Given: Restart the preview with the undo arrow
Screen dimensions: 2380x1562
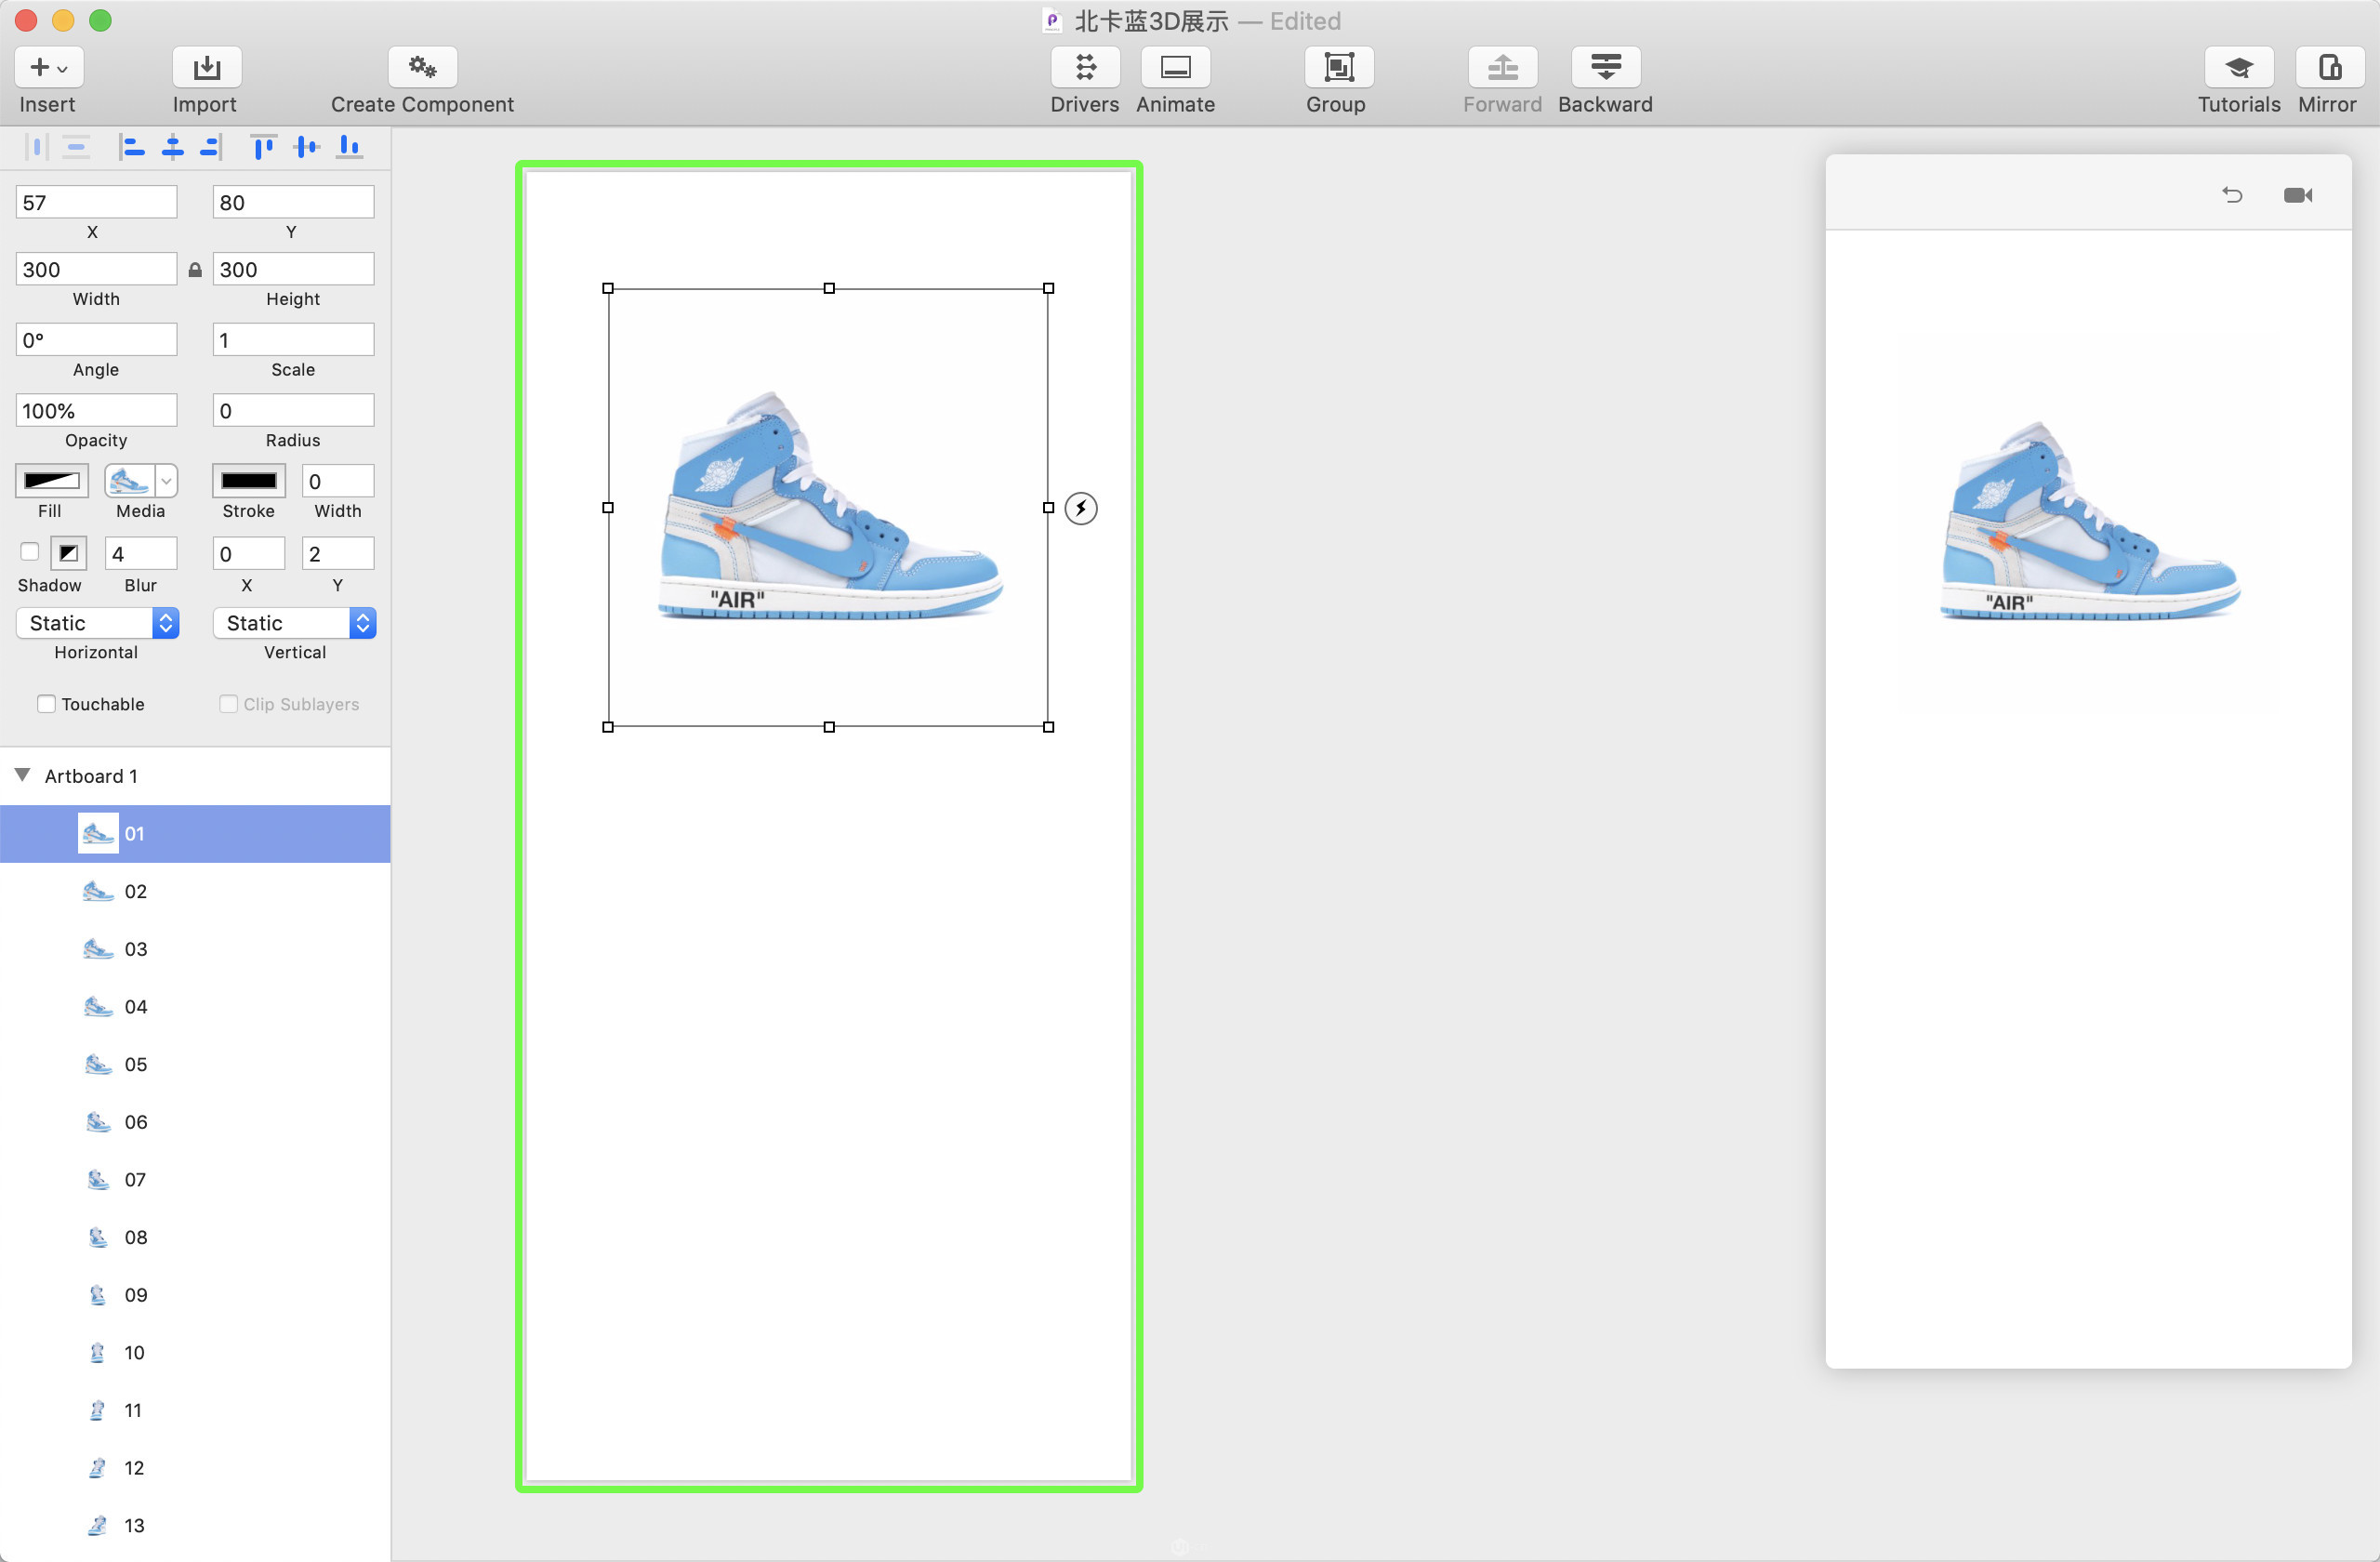Looking at the screenshot, I should (2231, 195).
